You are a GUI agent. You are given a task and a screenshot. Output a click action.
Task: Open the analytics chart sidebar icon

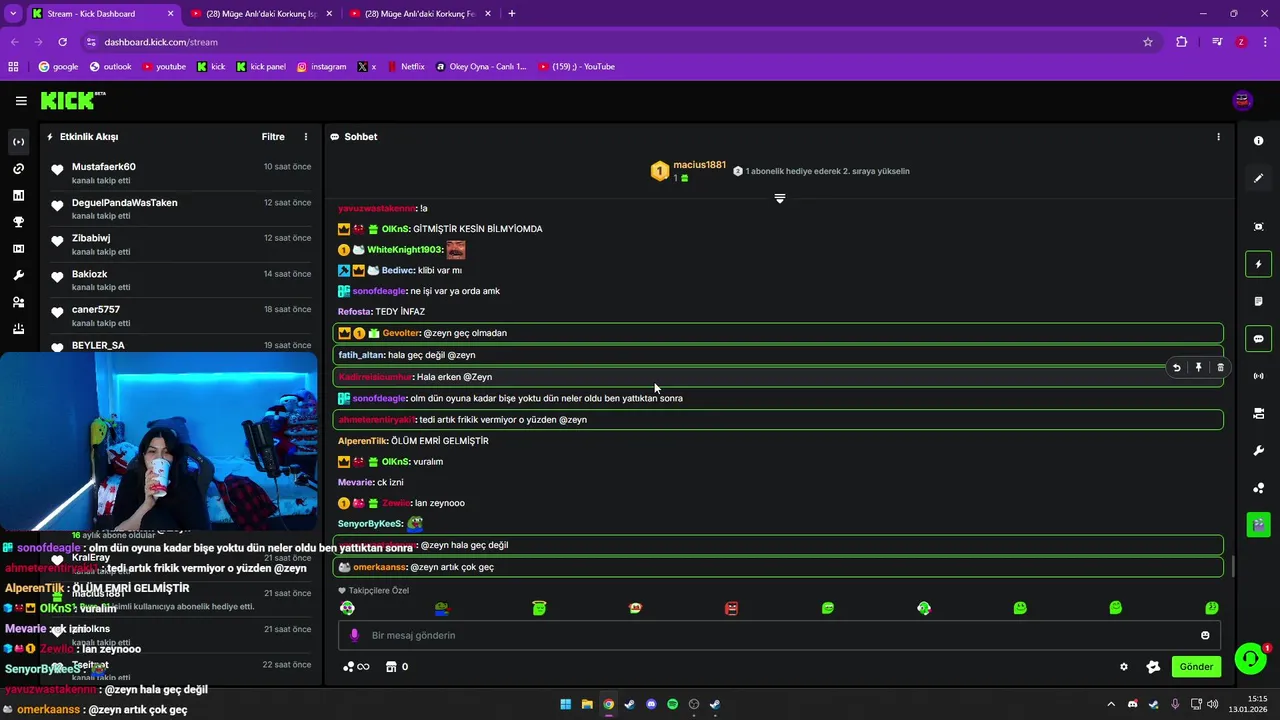[18, 195]
